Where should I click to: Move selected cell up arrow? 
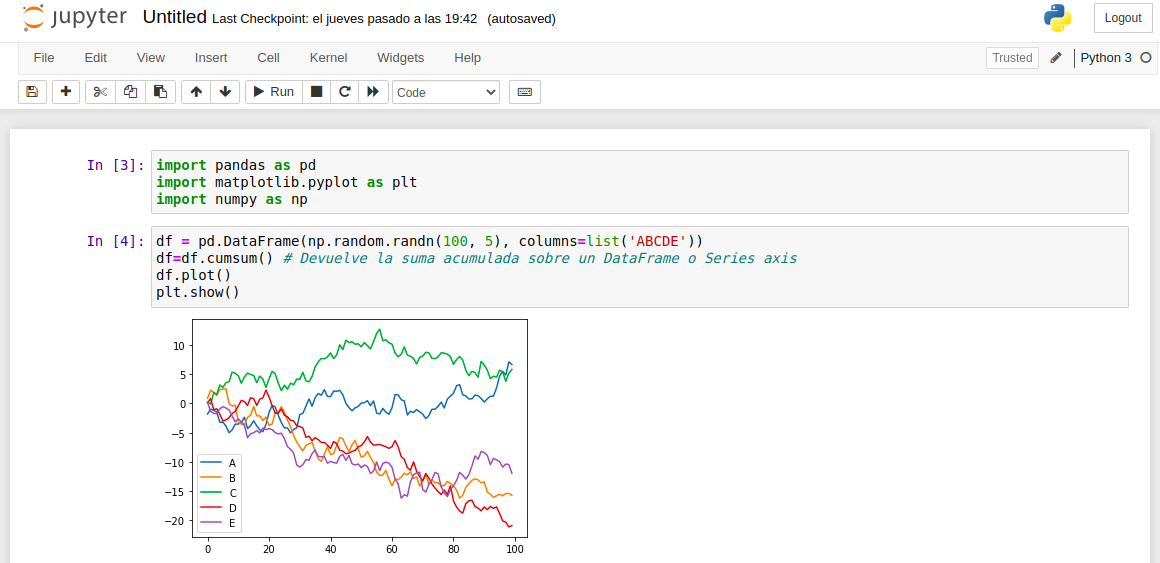(196, 92)
